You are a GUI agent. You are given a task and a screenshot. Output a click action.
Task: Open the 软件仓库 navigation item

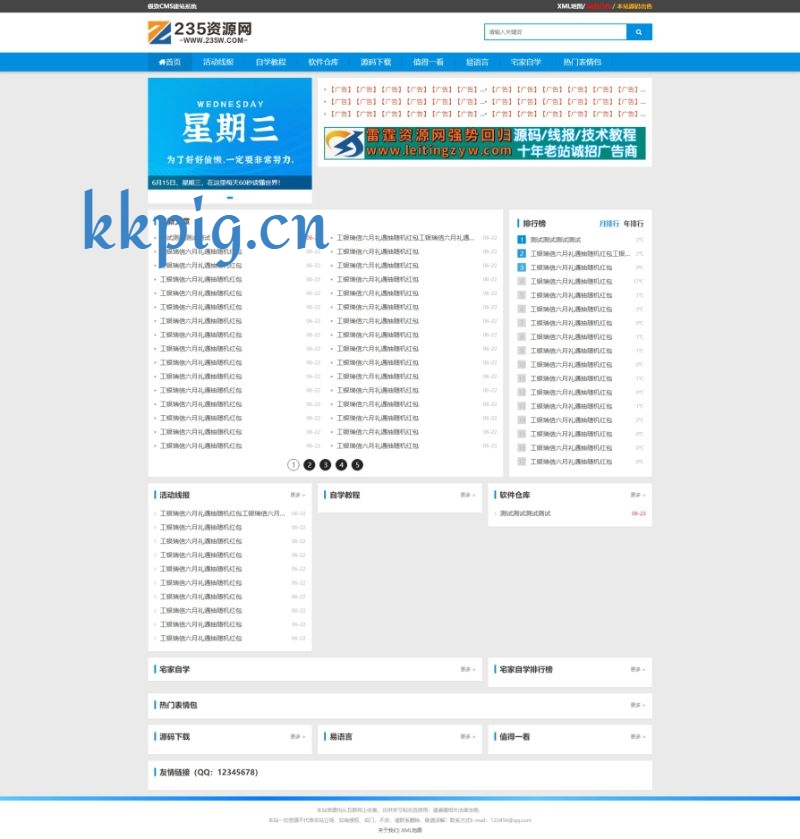(323, 62)
